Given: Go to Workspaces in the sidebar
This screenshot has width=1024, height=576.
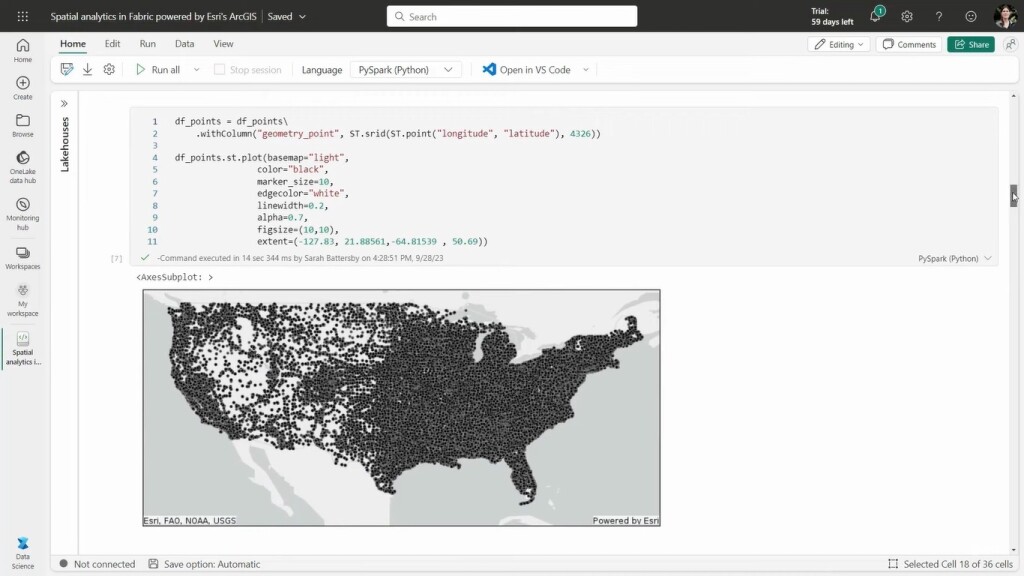Looking at the screenshot, I should (x=22, y=258).
